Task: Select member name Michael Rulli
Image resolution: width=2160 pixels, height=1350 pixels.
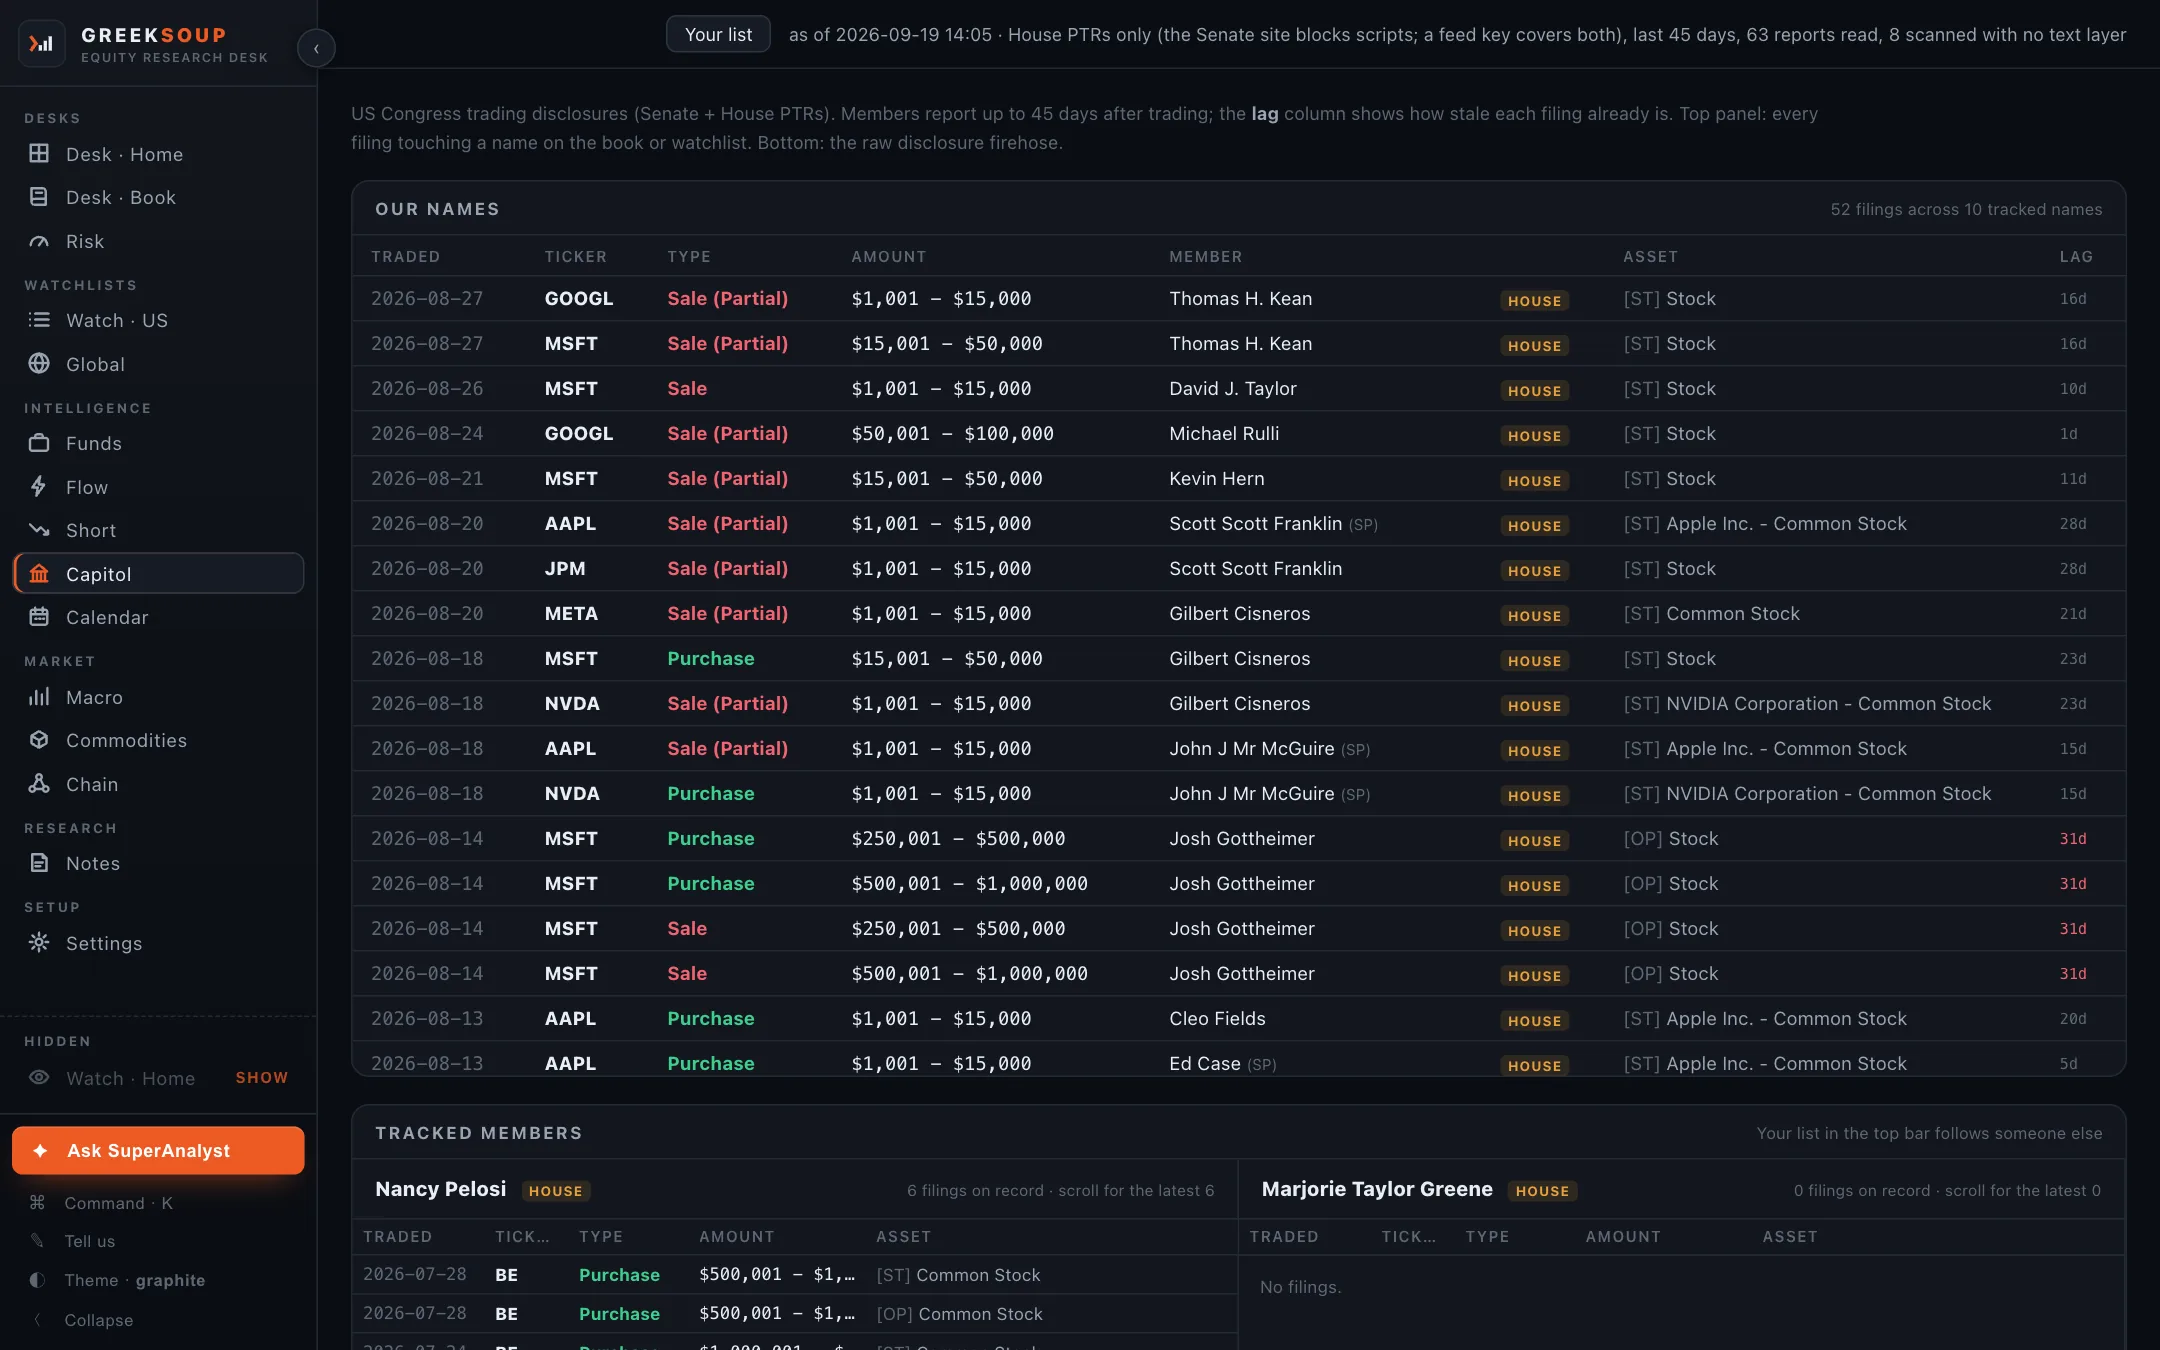Action: click(x=1224, y=433)
